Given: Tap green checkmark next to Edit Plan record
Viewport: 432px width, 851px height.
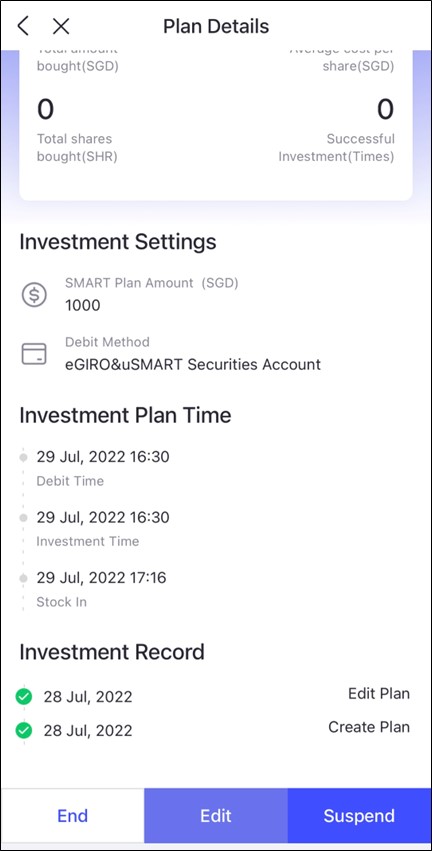Looking at the screenshot, I should click(23, 696).
